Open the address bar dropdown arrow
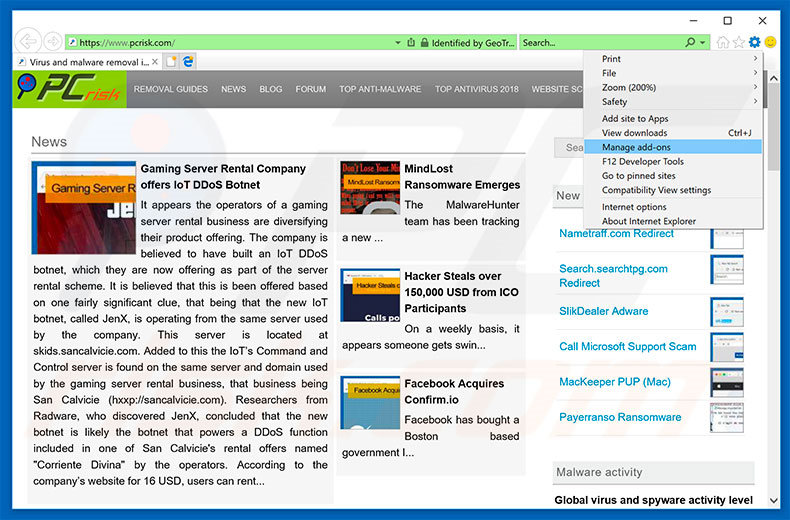The image size is (790, 520). coord(398,43)
